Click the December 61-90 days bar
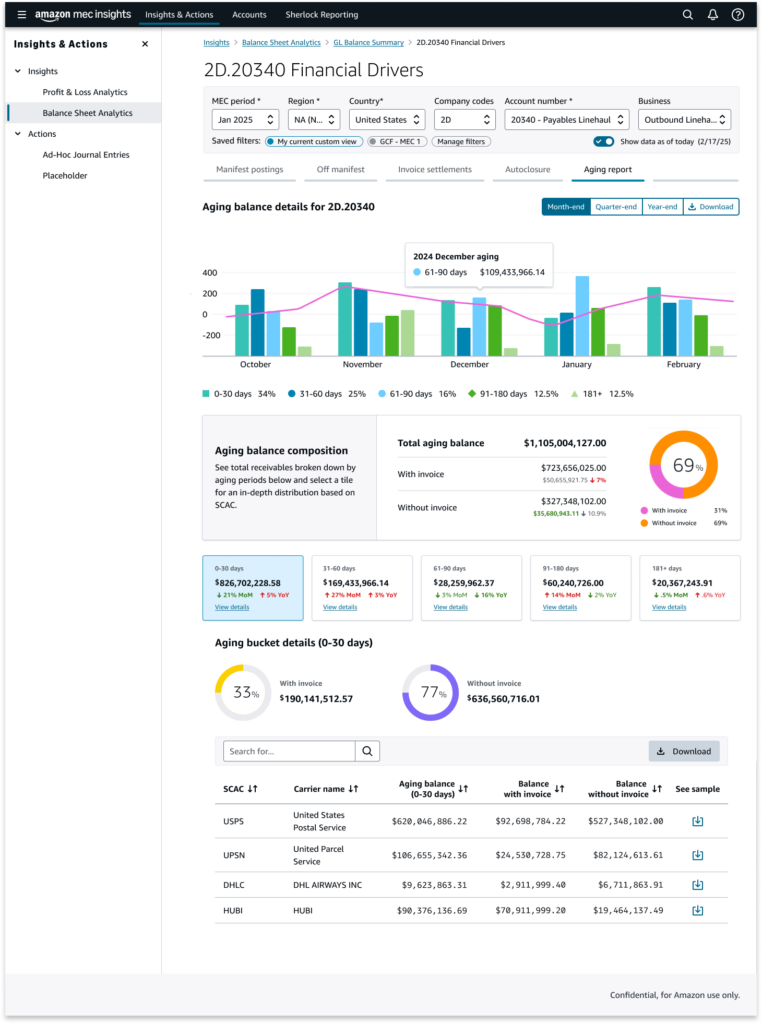The height and width of the screenshot is (1024, 762). 479,327
